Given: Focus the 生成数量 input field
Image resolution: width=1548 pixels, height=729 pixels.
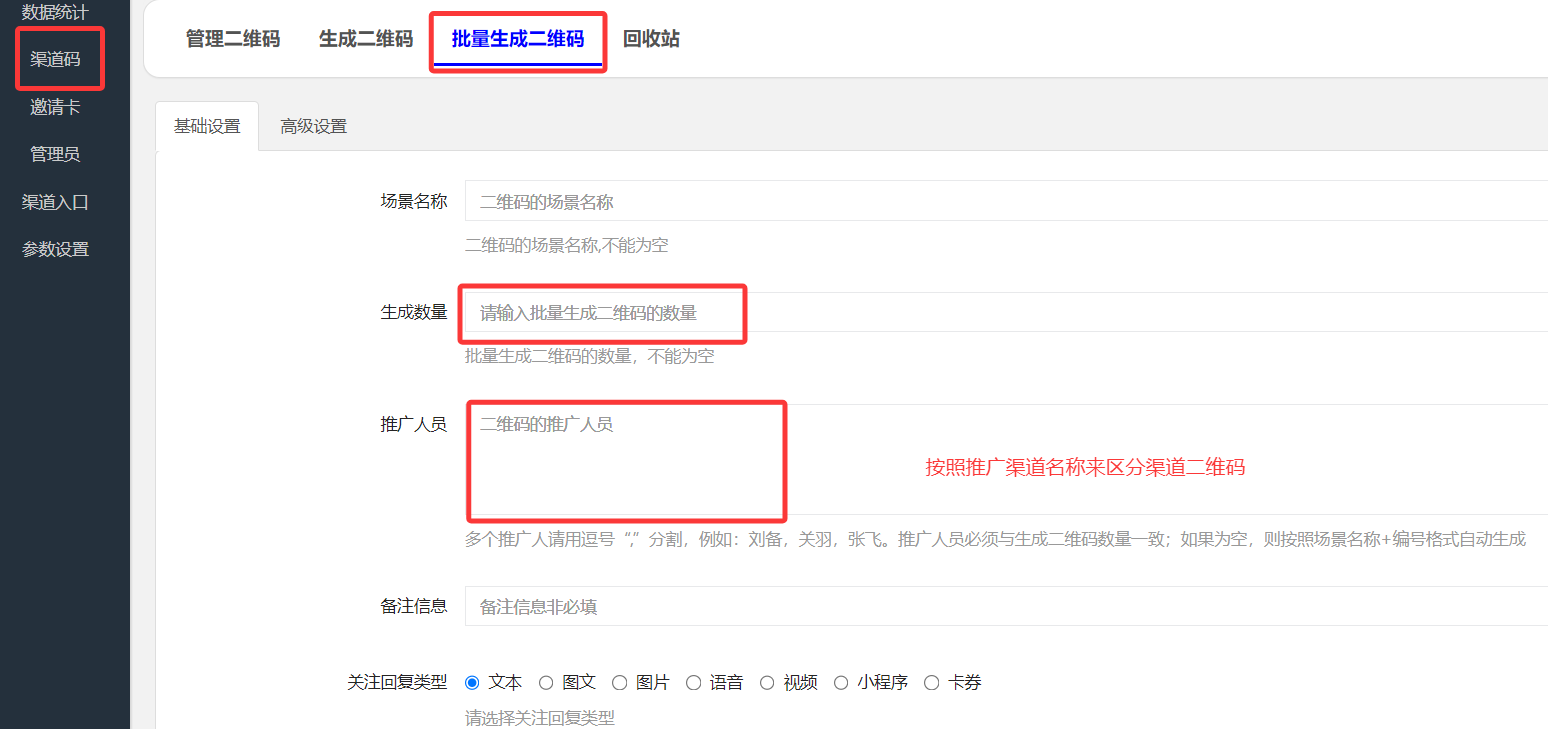Looking at the screenshot, I should (x=1006, y=312).
